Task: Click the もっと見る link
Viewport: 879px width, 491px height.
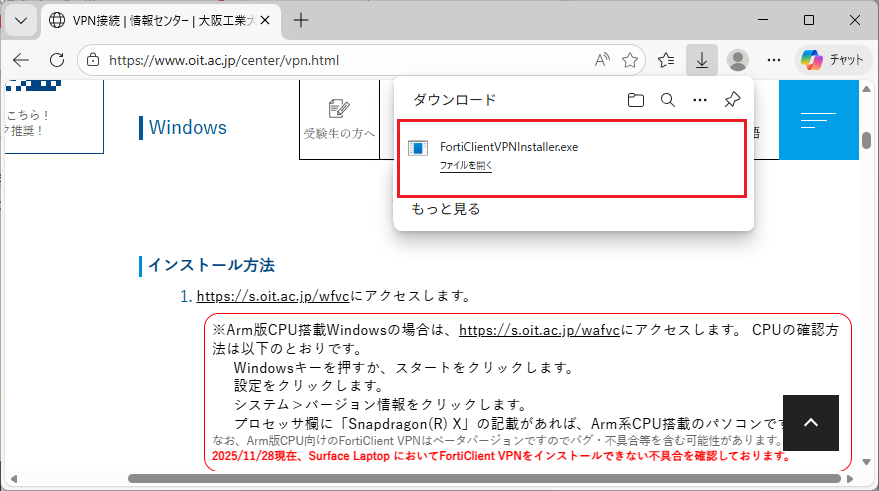Action: click(446, 209)
